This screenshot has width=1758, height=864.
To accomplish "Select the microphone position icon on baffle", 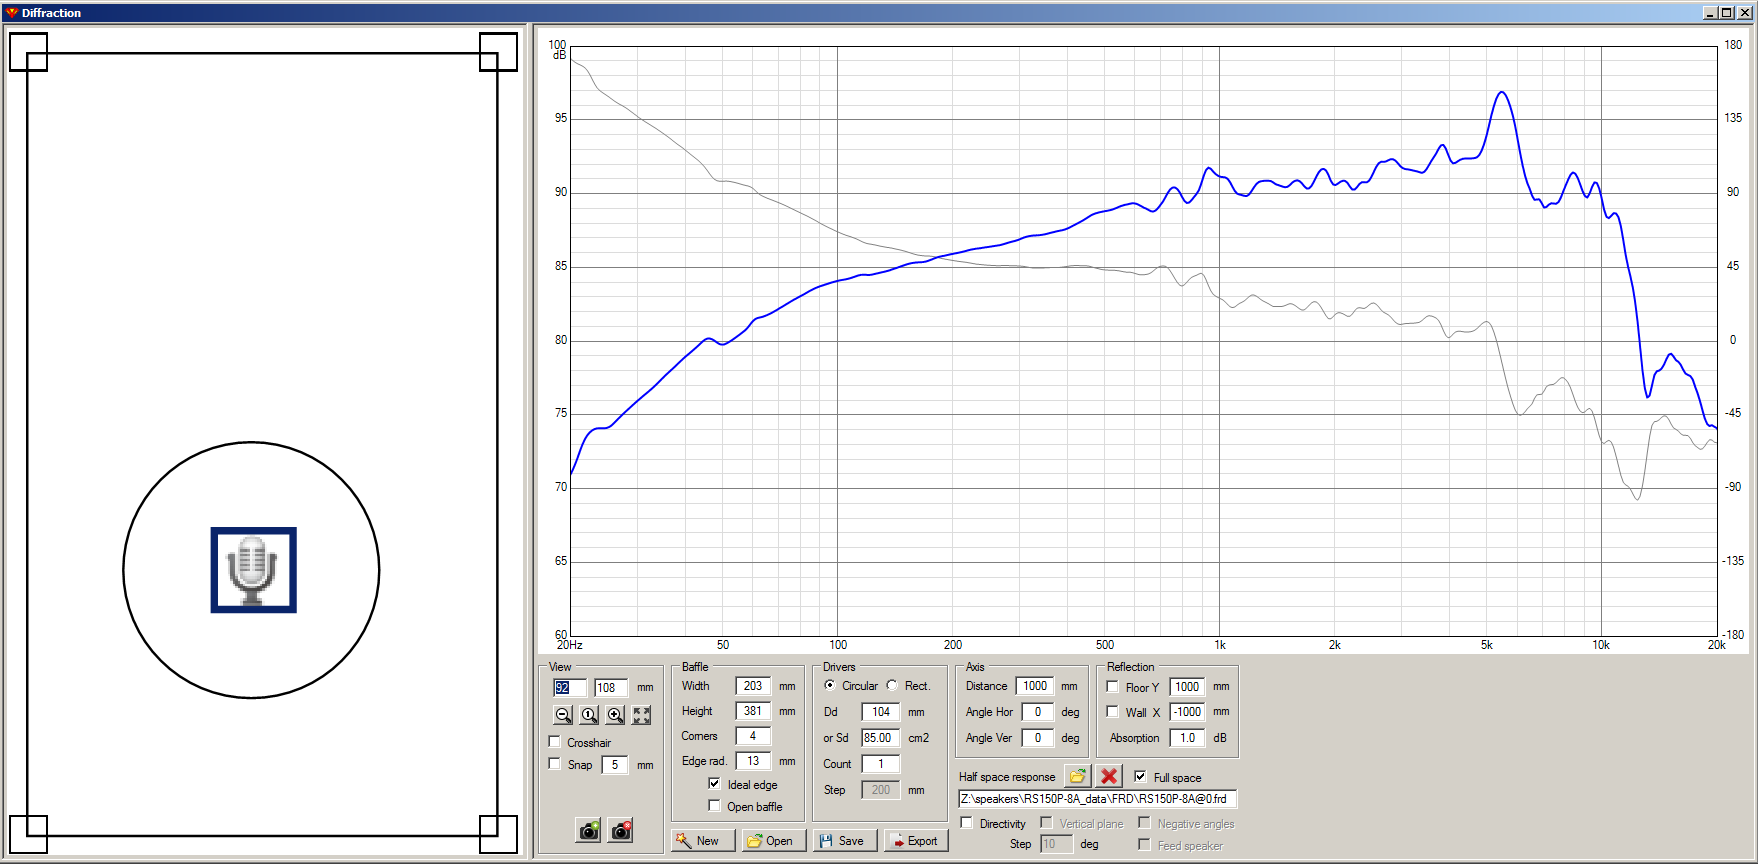I will [x=253, y=570].
